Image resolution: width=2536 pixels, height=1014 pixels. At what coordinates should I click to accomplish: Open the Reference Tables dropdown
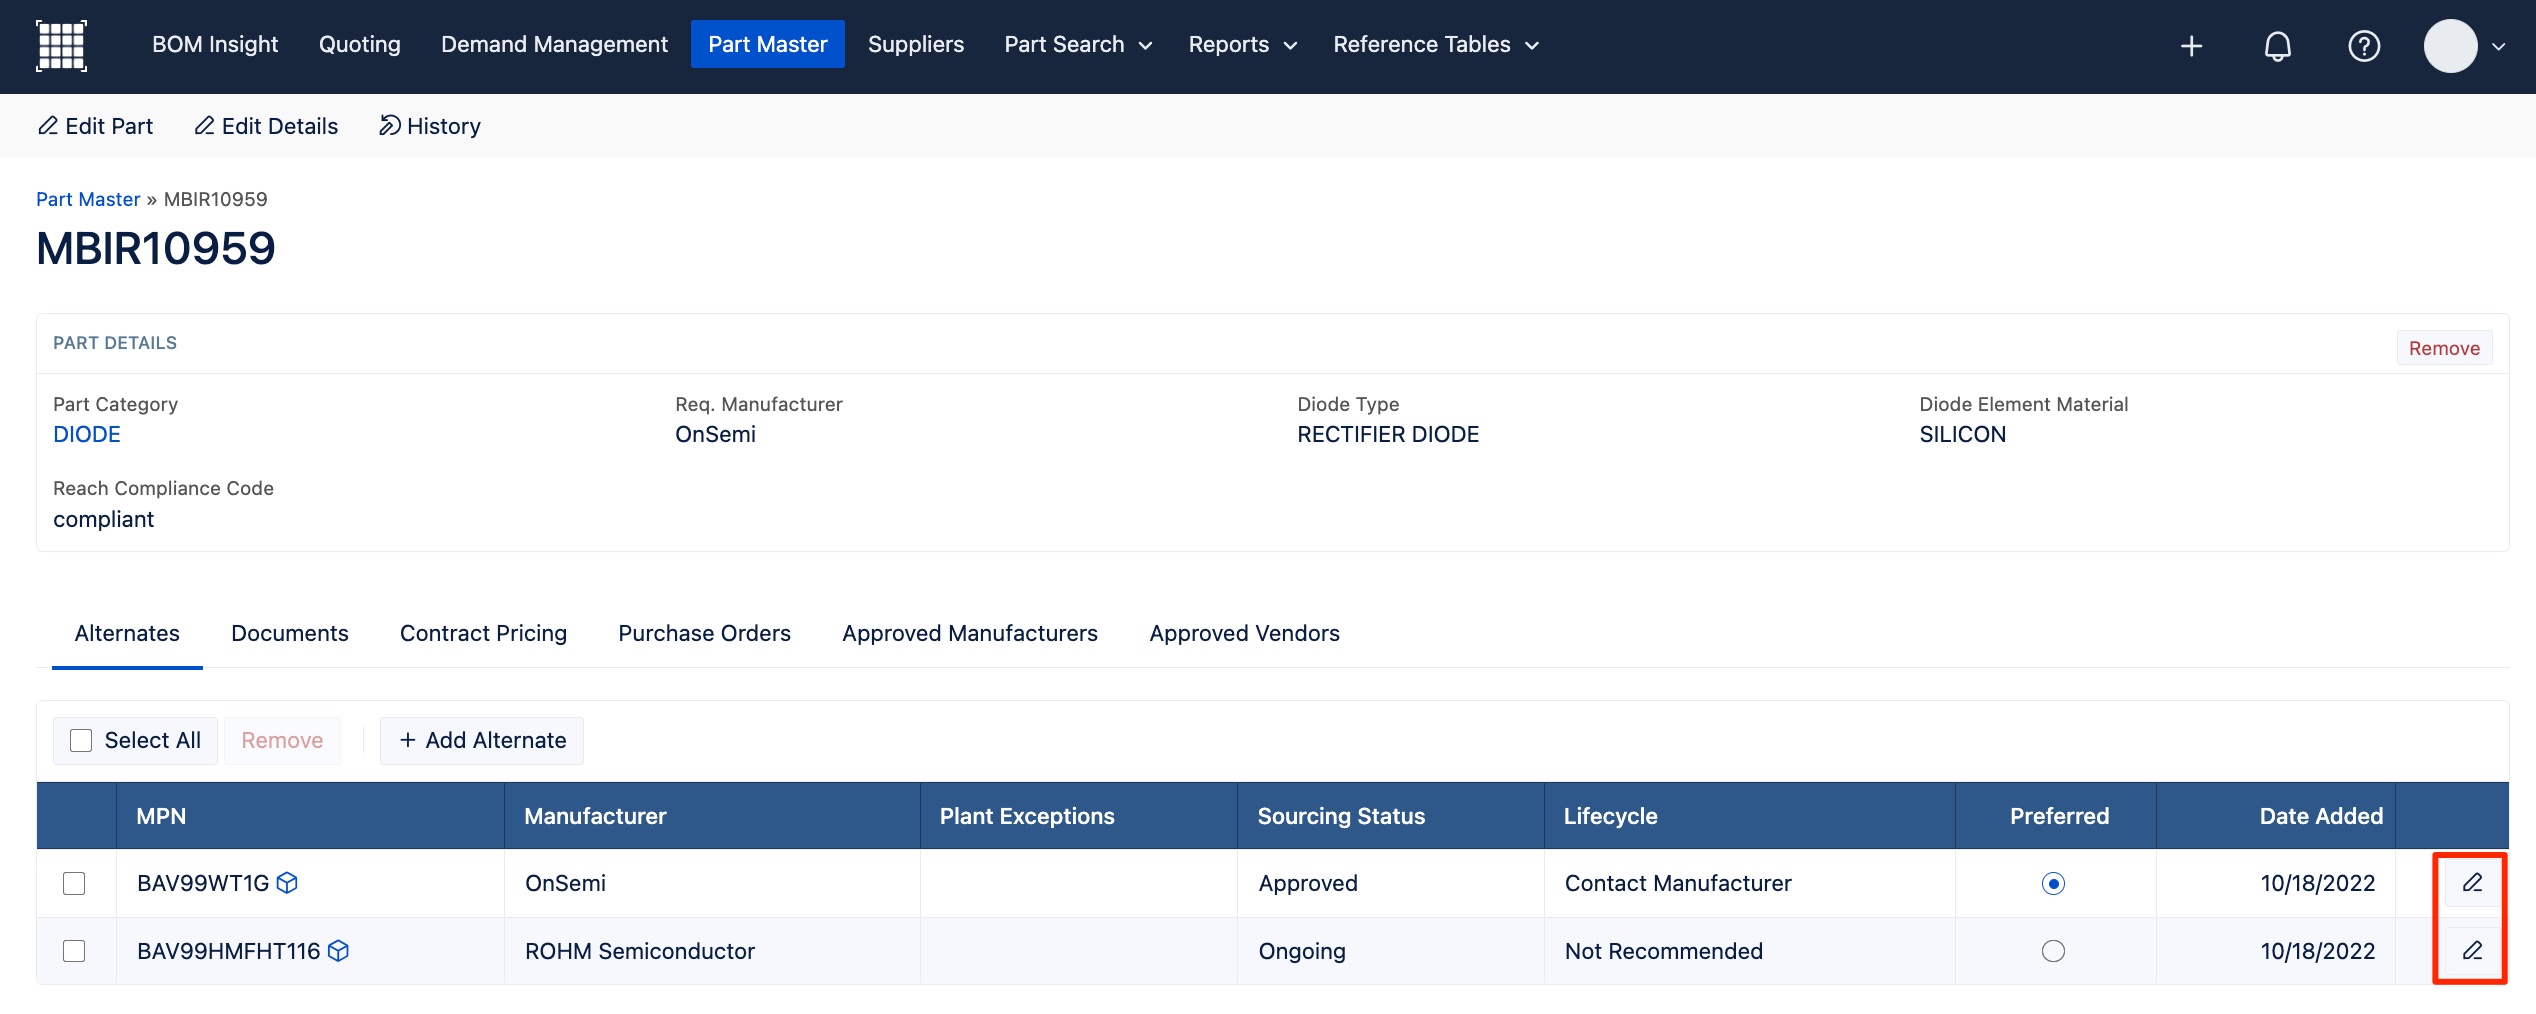(1435, 45)
